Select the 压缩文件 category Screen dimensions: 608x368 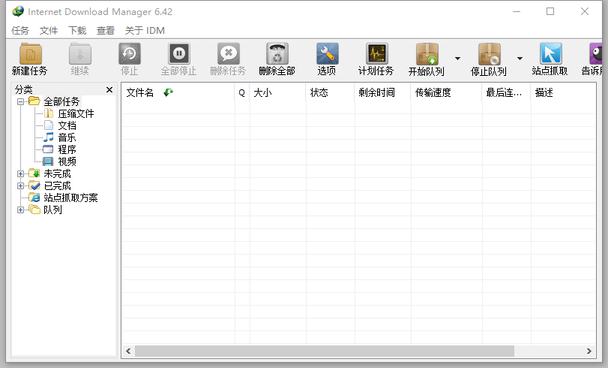76,114
